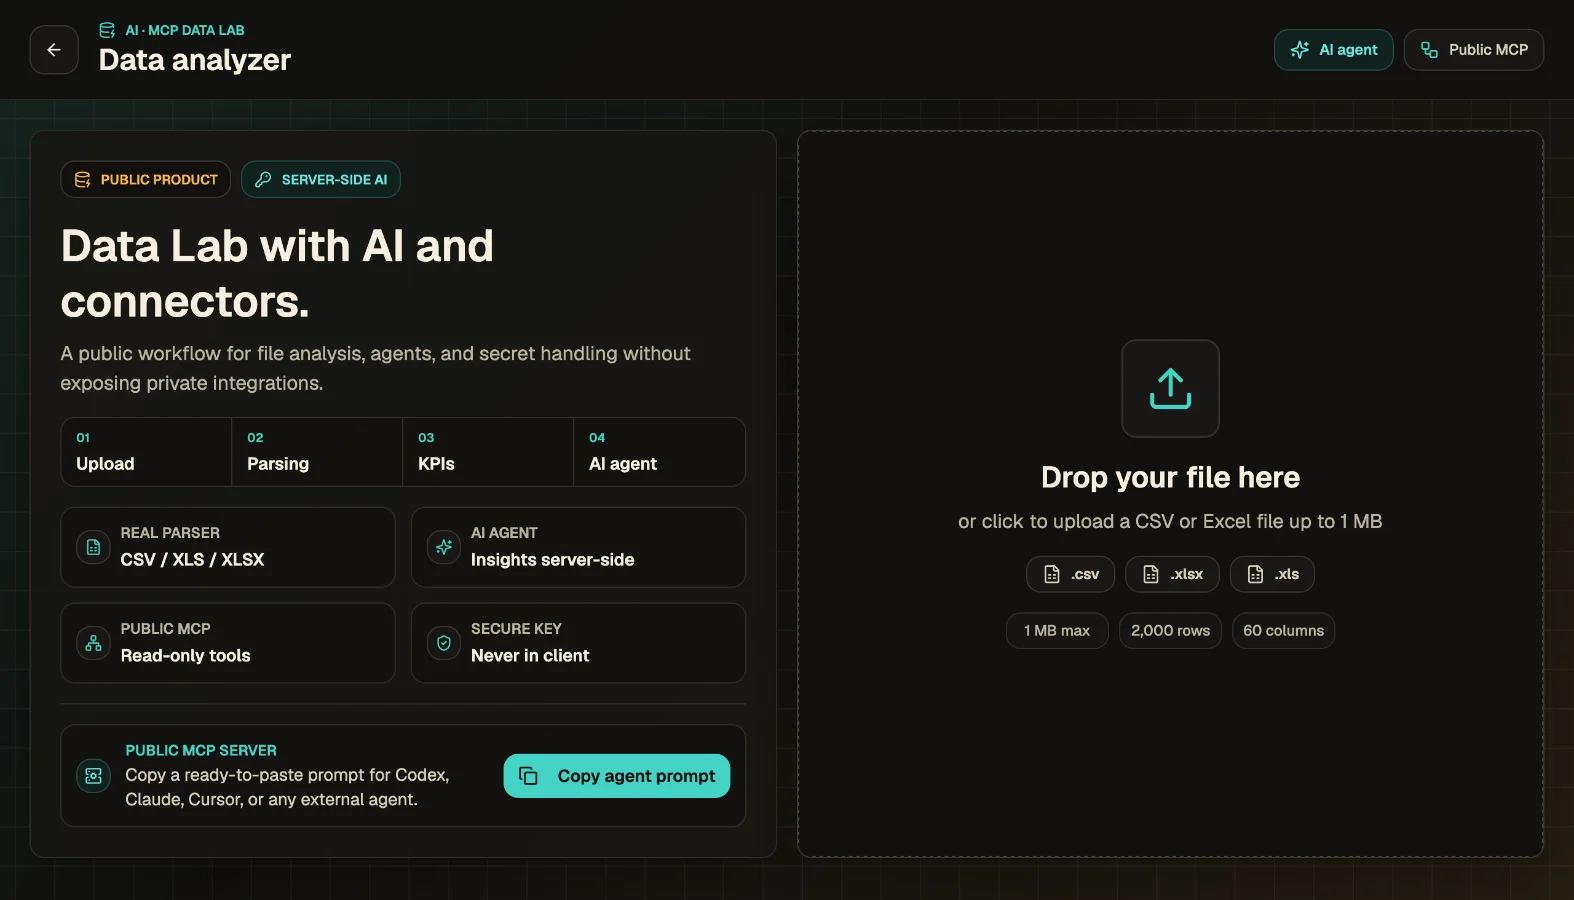The height and width of the screenshot is (900, 1574).
Task: Click the file icon in .xlsx chip
Action: pos(1151,574)
